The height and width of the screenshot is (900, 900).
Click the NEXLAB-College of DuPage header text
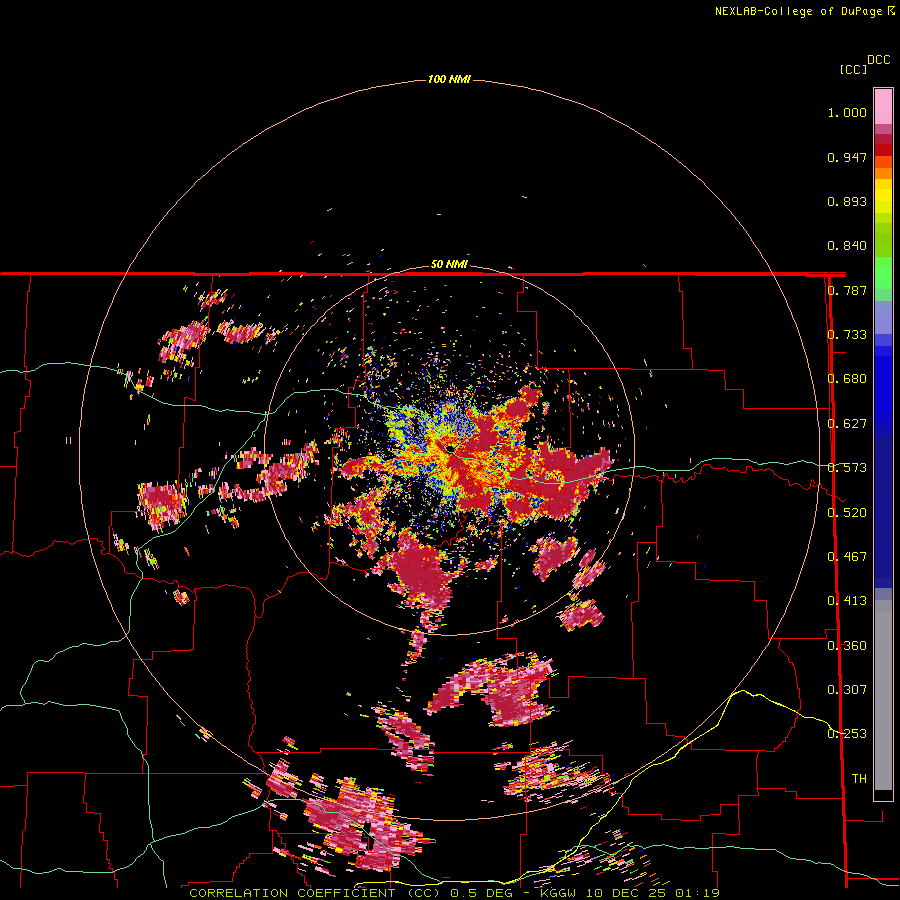(x=798, y=11)
